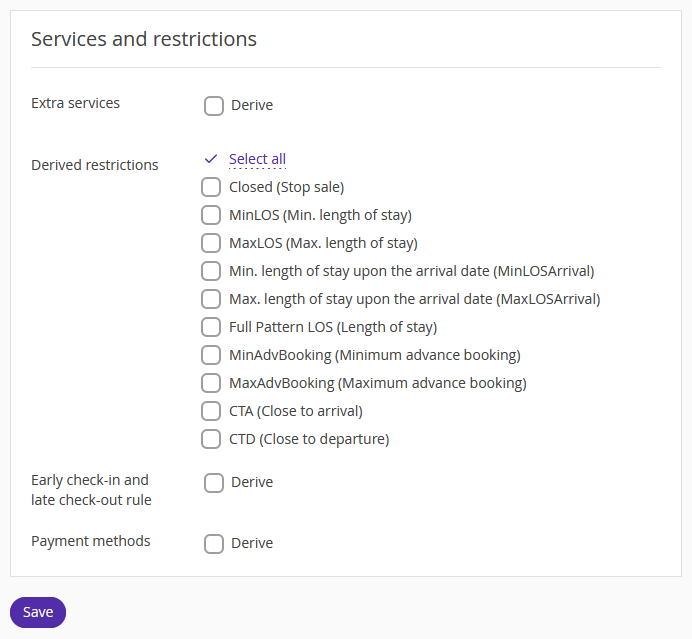692x639 pixels.
Task: Enable the MinLOSArrival restriction checkbox
Action: 211,271
